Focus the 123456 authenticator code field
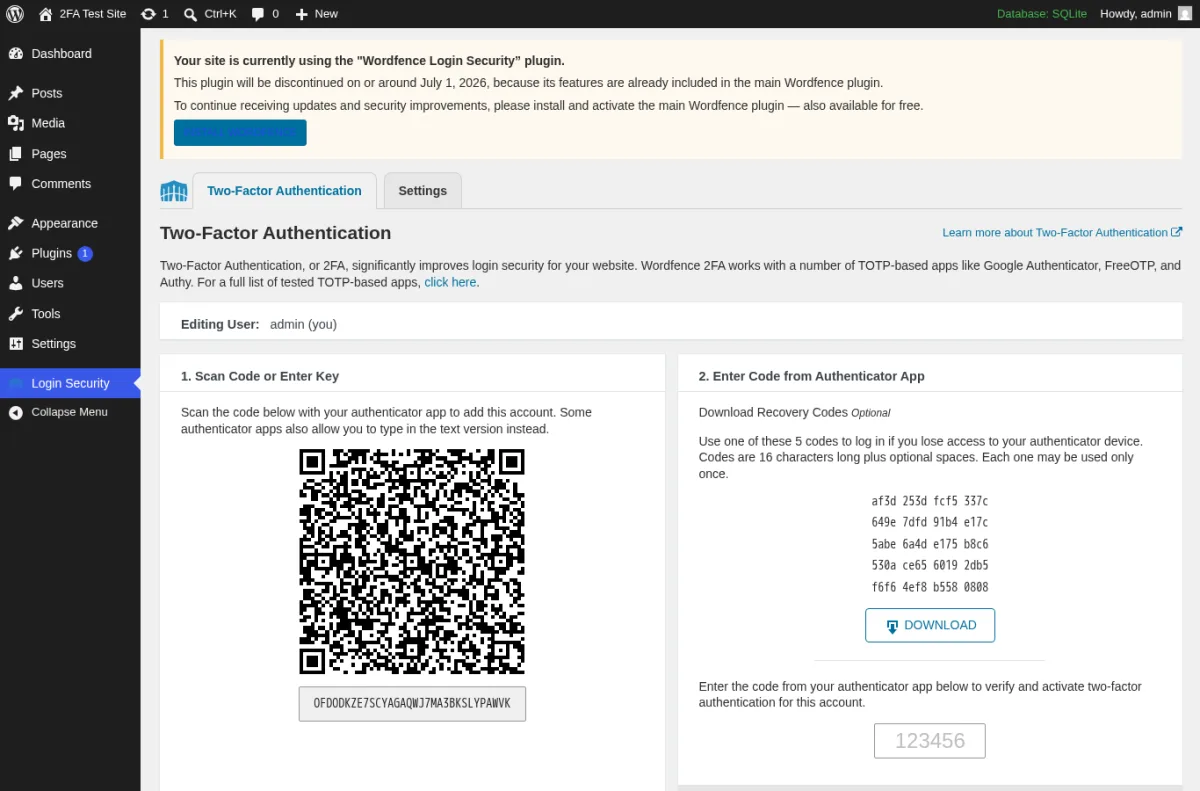Image resolution: width=1200 pixels, height=791 pixels. coord(930,741)
